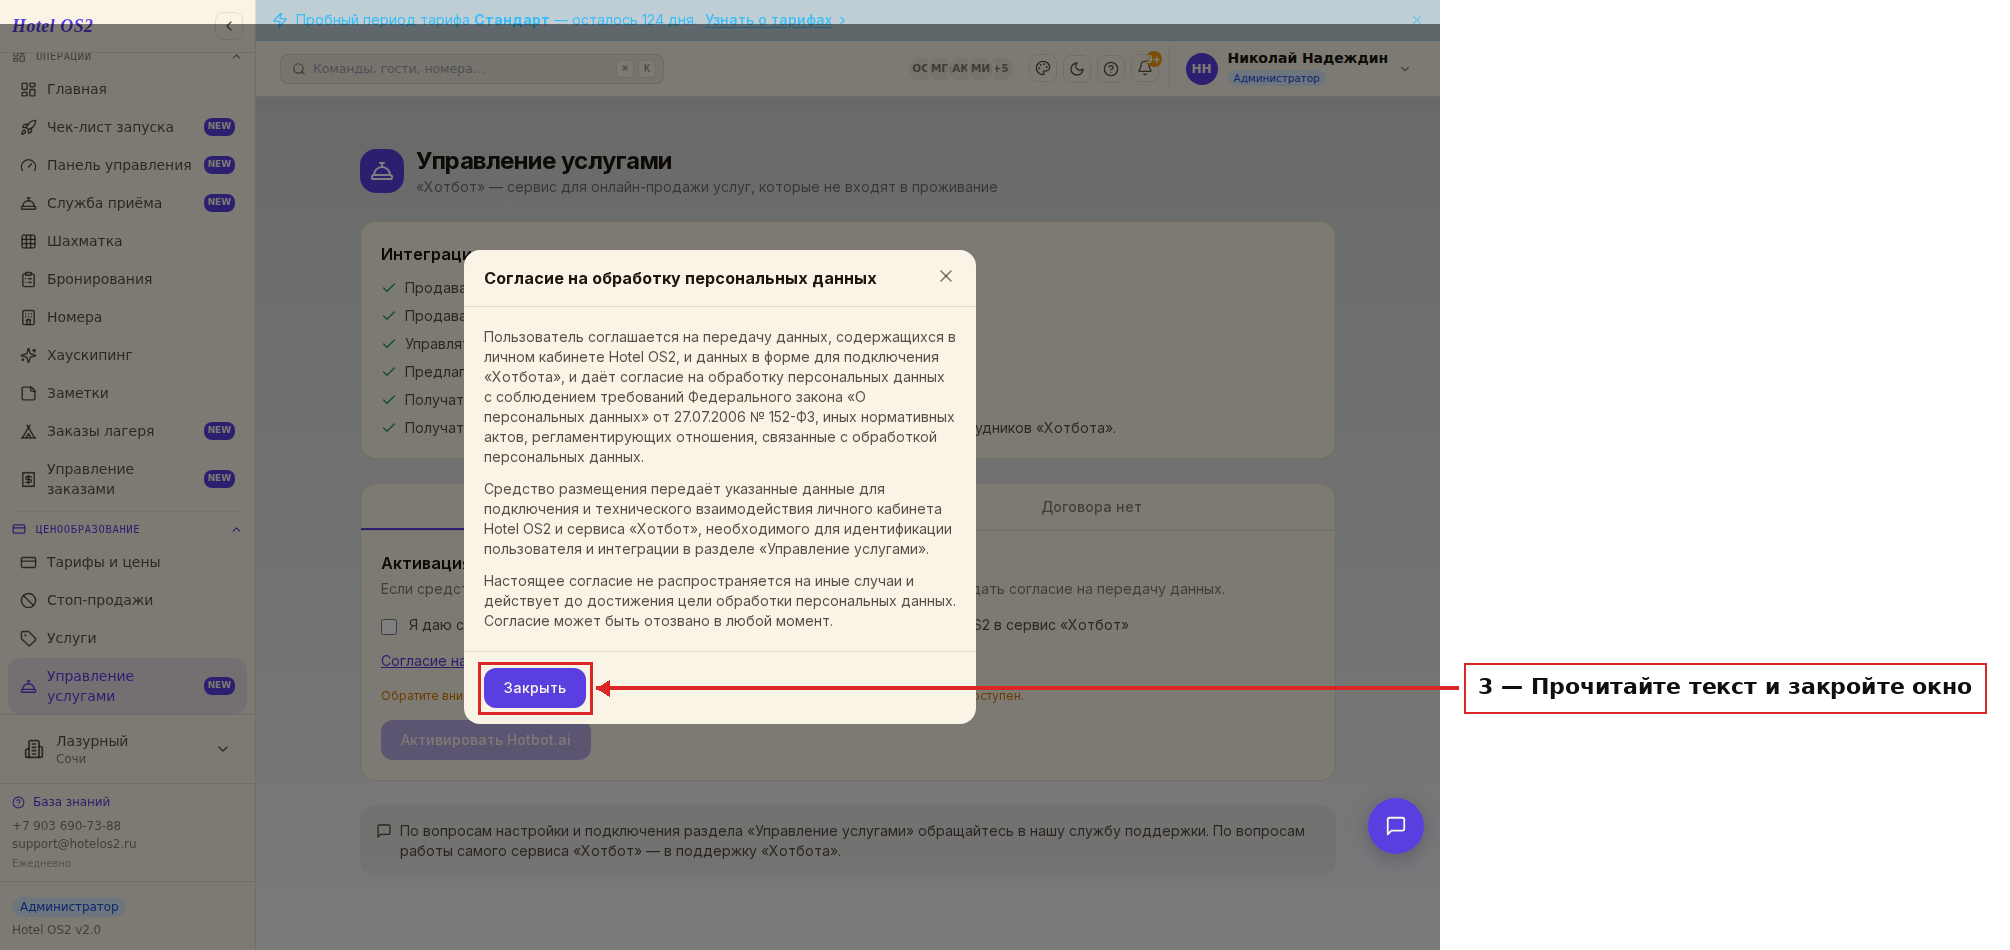Open Главная in the sidebar
The image size is (2010, 950).
(128, 89)
